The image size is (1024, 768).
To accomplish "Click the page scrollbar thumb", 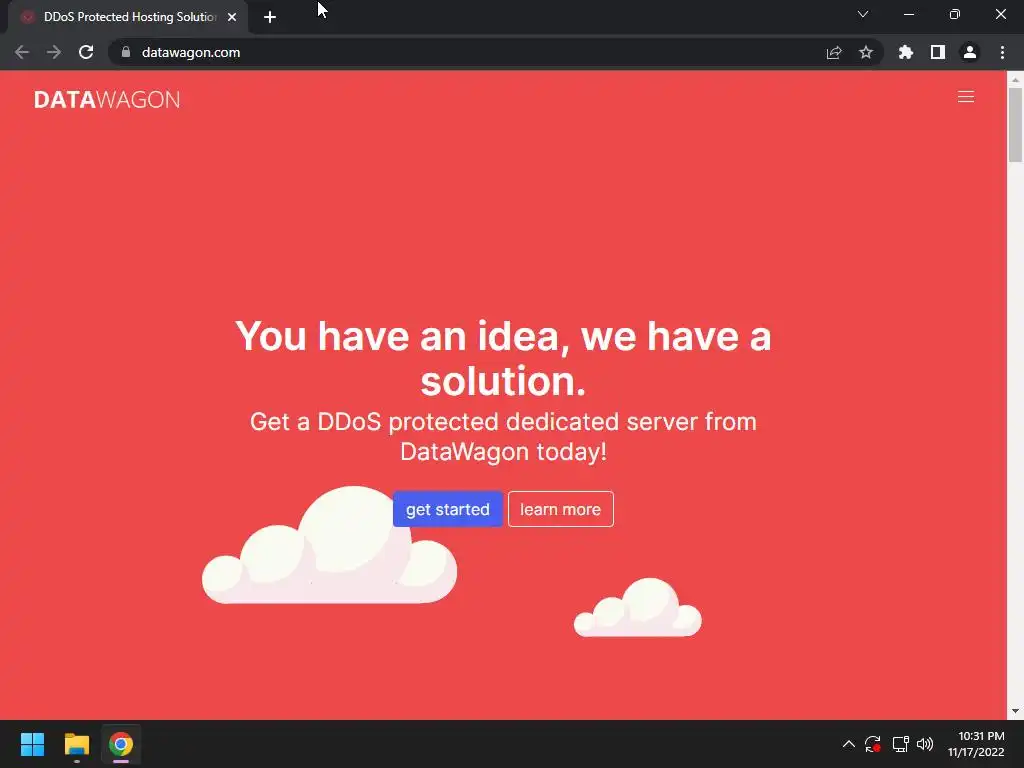I will coord(1015,124).
